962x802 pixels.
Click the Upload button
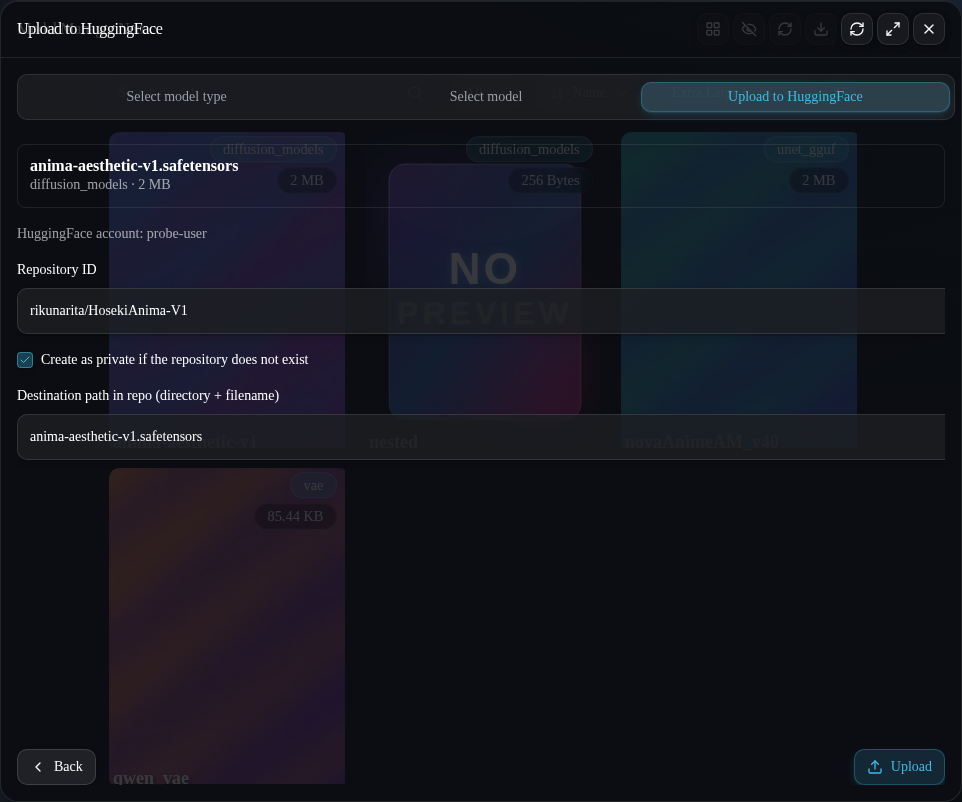(x=899, y=766)
